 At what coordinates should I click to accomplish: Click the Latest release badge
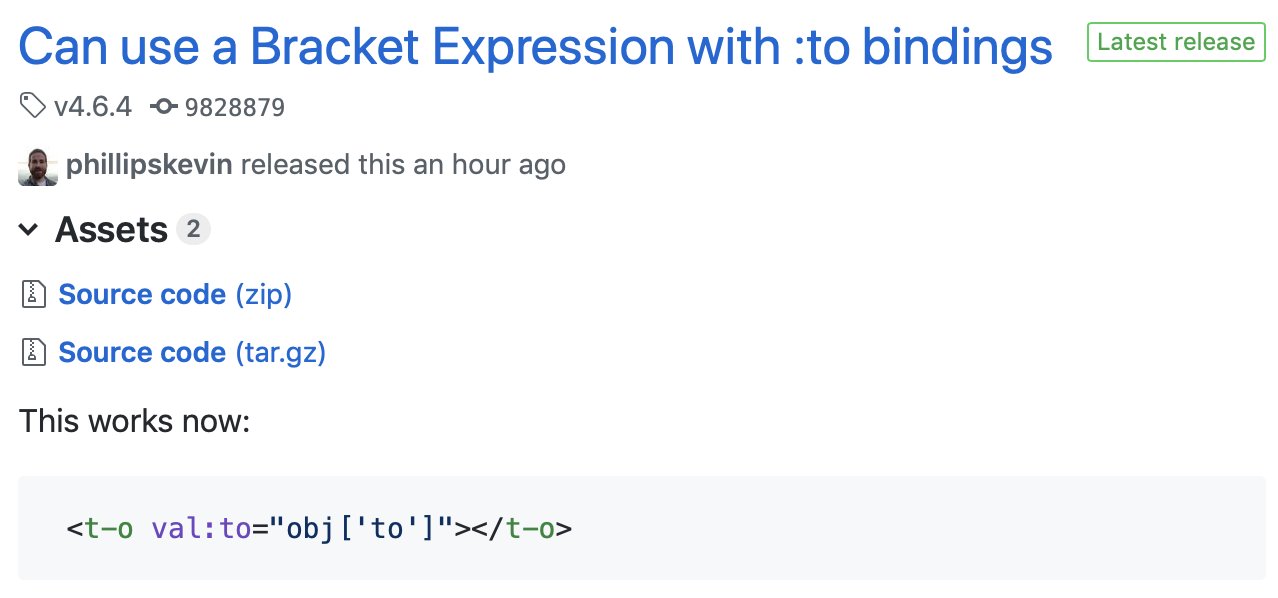tap(1176, 42)
